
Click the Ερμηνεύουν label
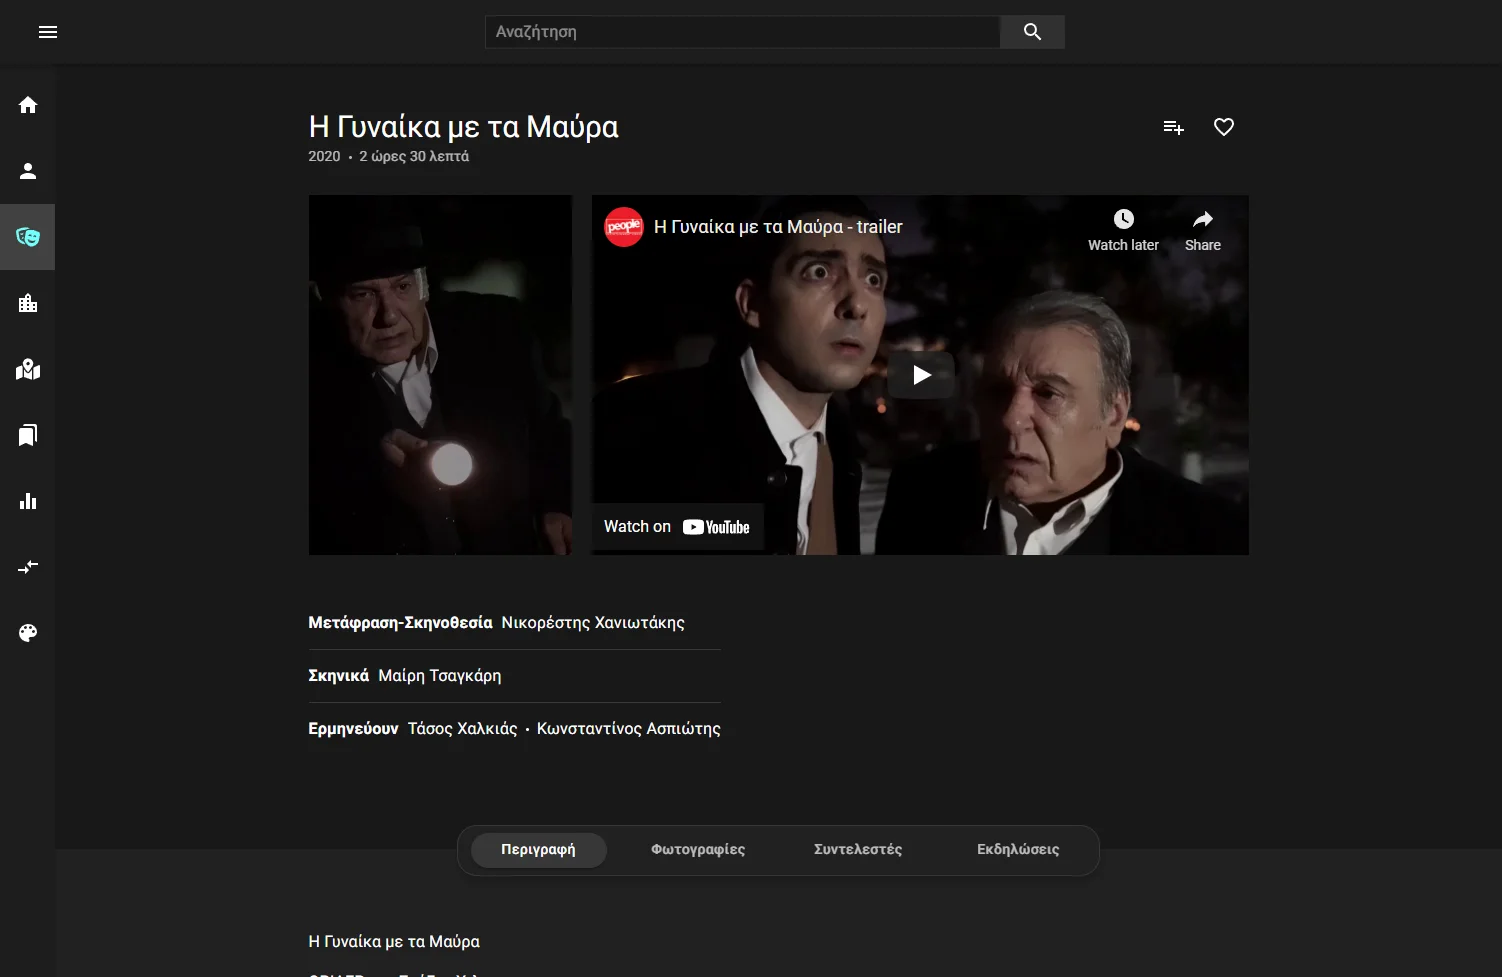pyautogui.click(x=354, y=729)
